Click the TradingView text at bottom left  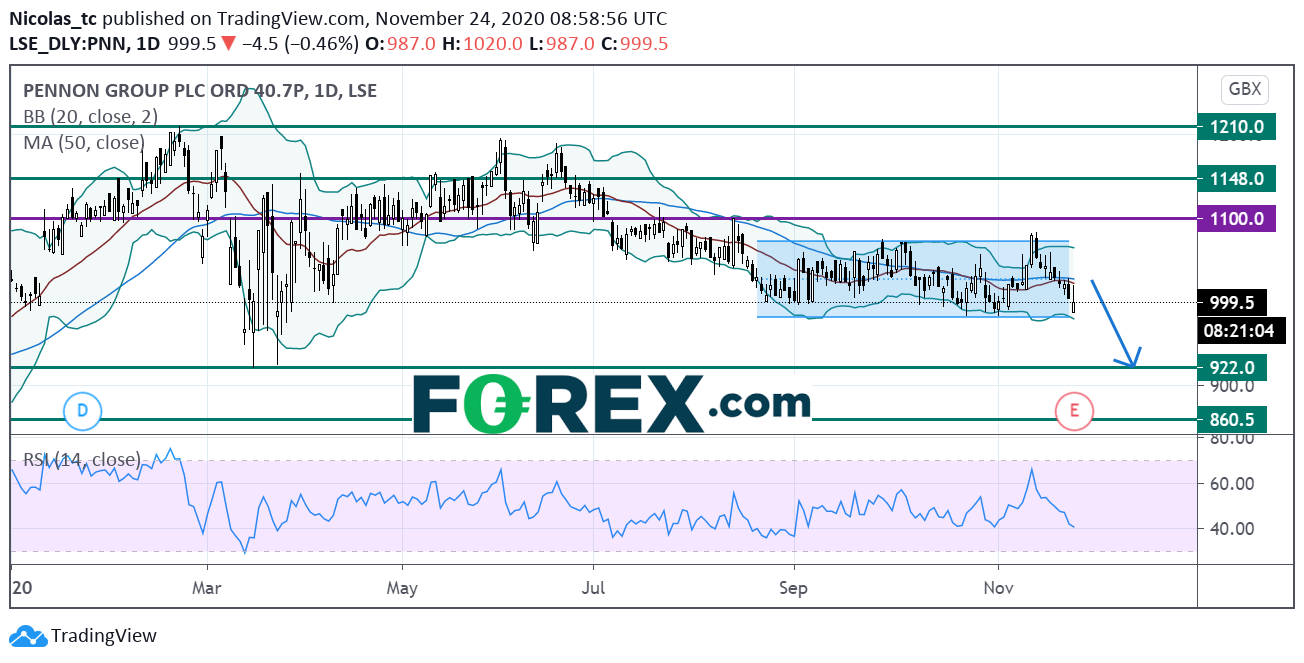pos(104,636)
